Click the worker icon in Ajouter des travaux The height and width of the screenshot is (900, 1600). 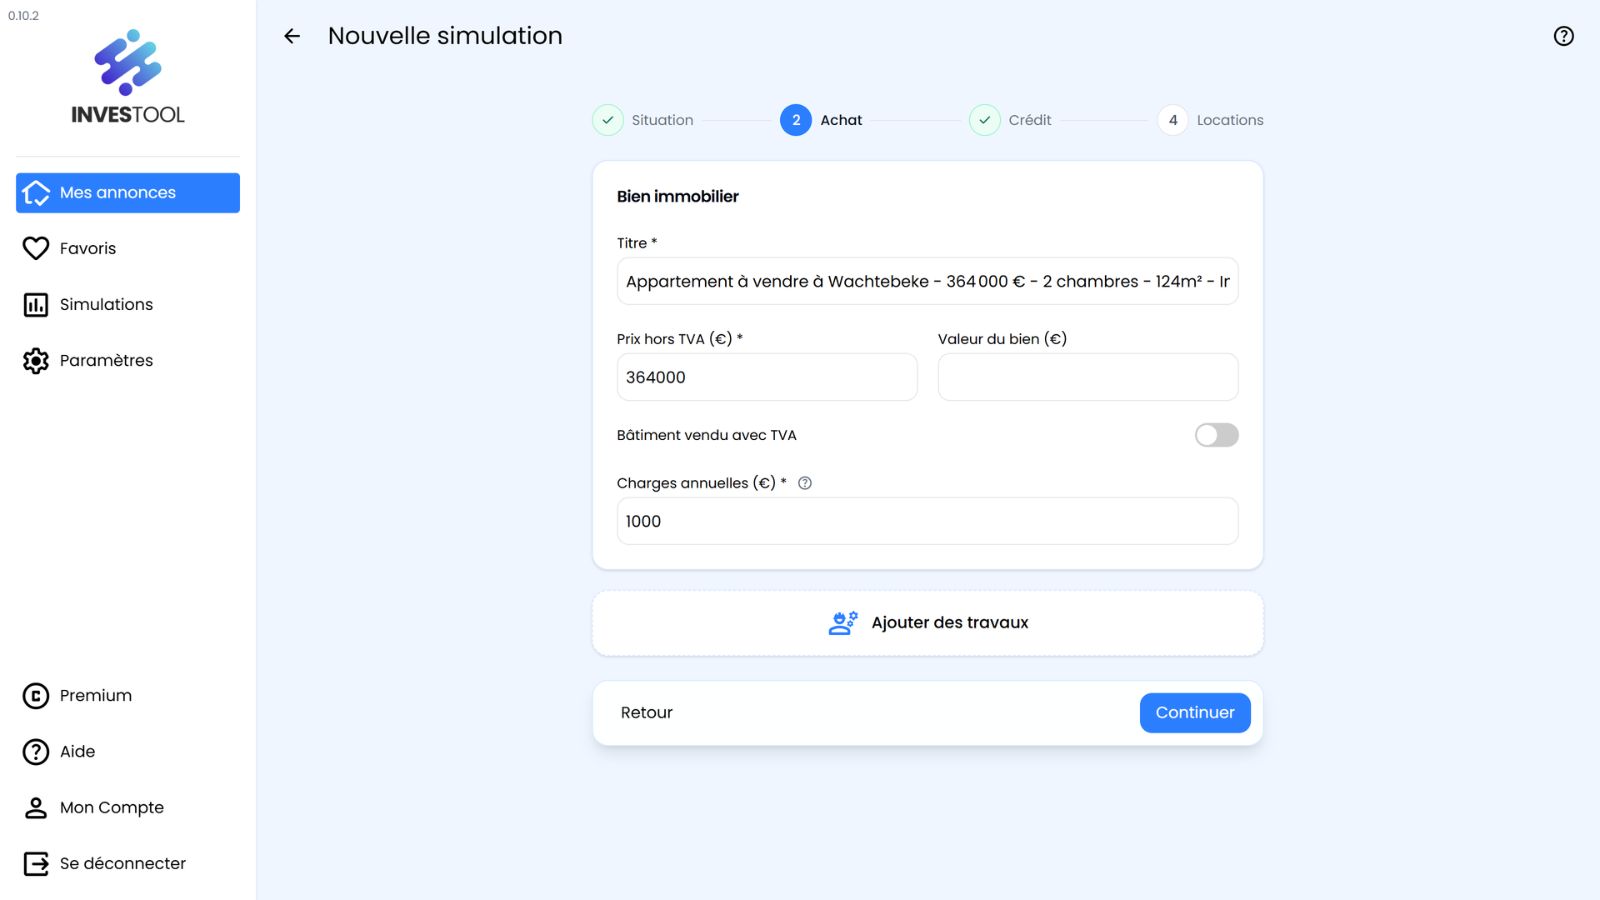click(x=843, y=623)
